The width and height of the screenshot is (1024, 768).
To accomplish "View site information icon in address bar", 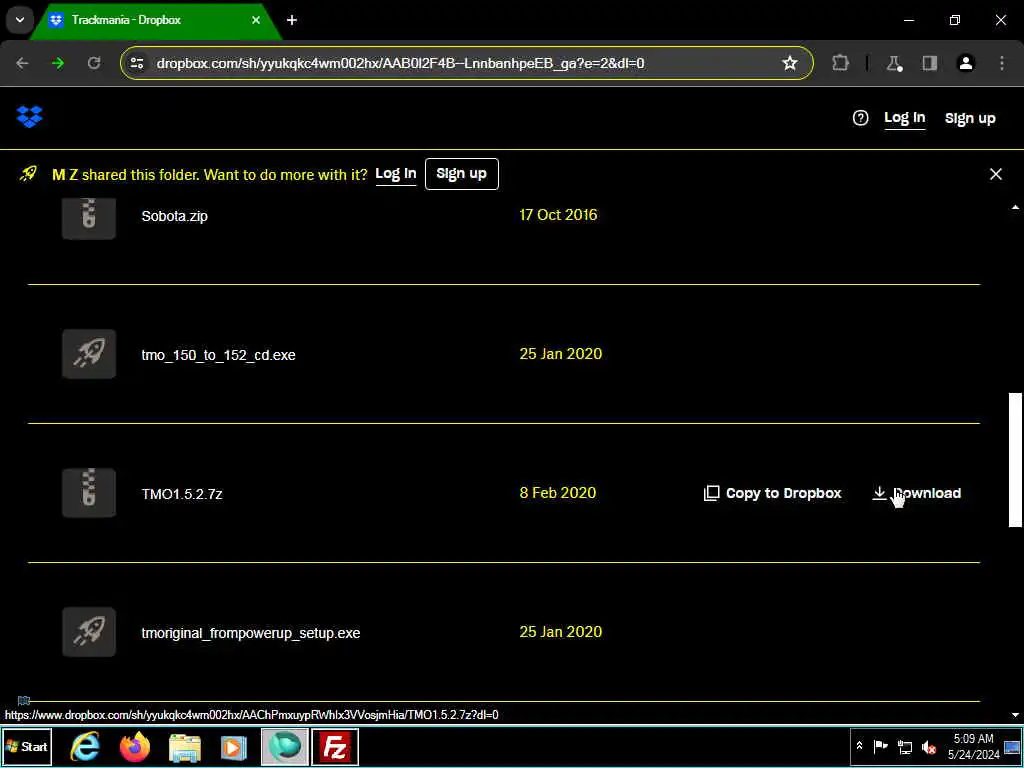I will tap(136, 63).
